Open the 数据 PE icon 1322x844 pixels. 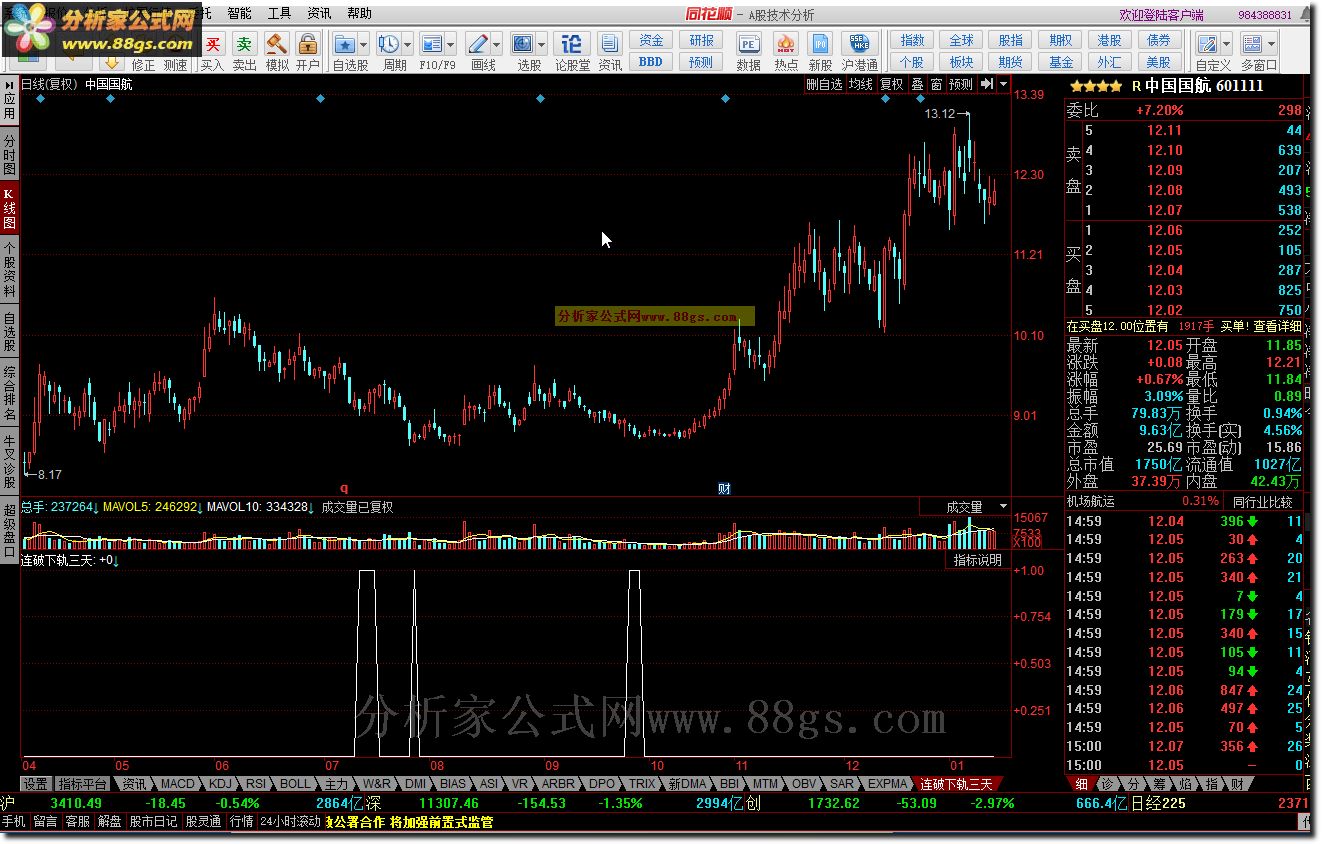point(748,44)
